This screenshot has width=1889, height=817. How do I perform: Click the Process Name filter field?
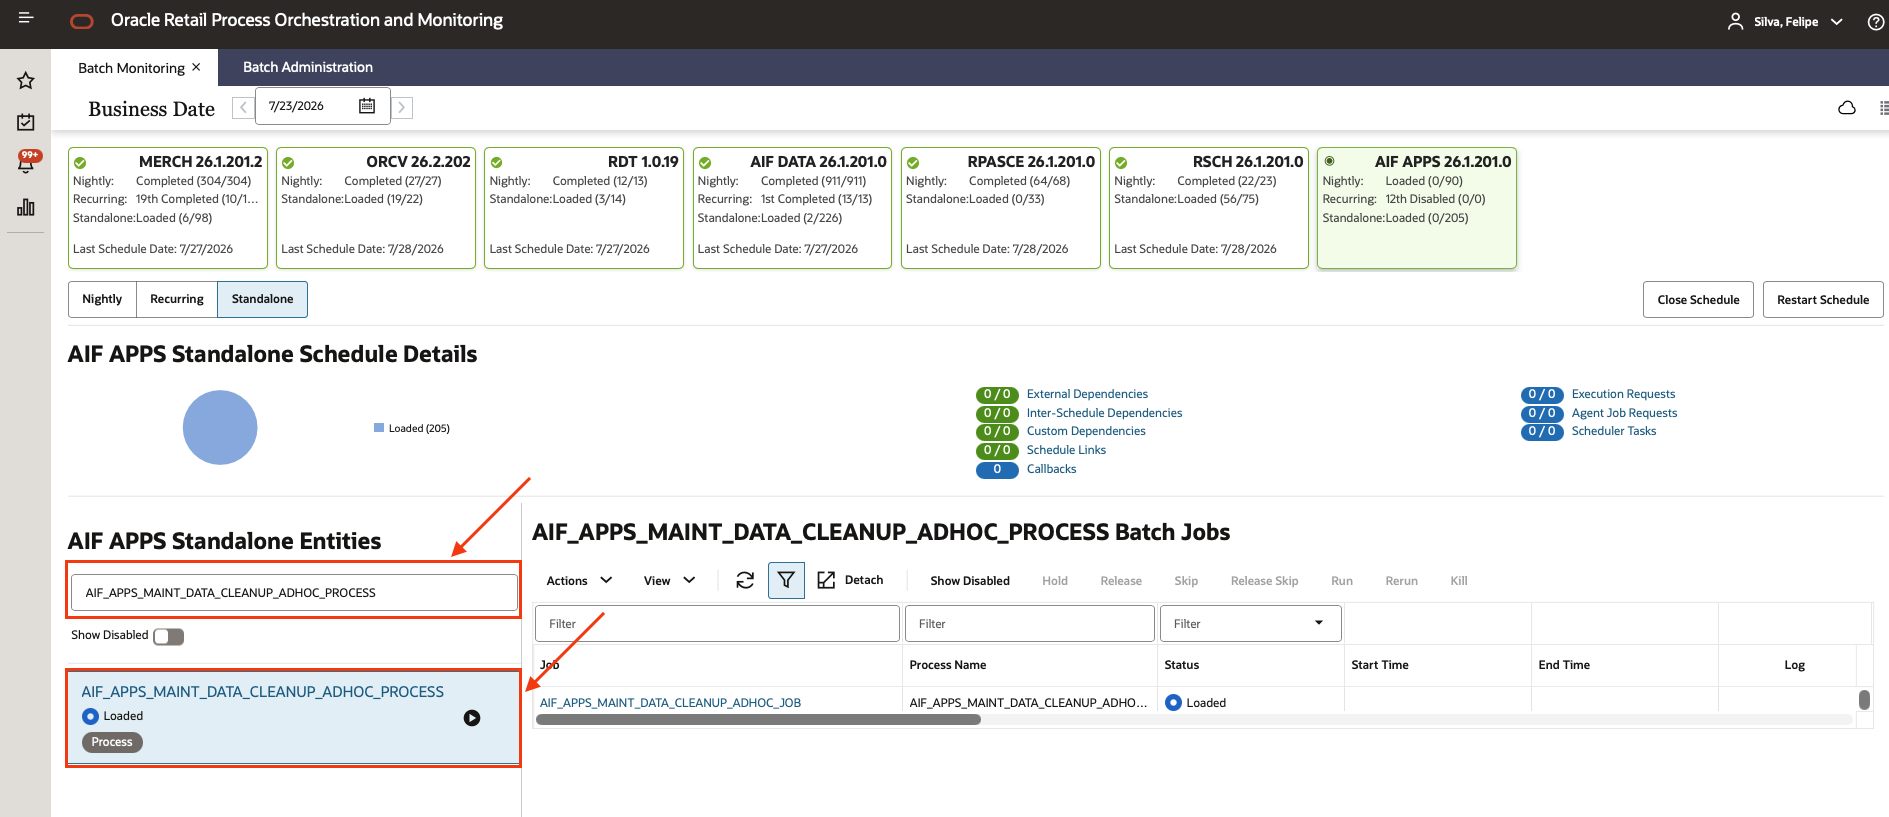(x=1029, y=623)
